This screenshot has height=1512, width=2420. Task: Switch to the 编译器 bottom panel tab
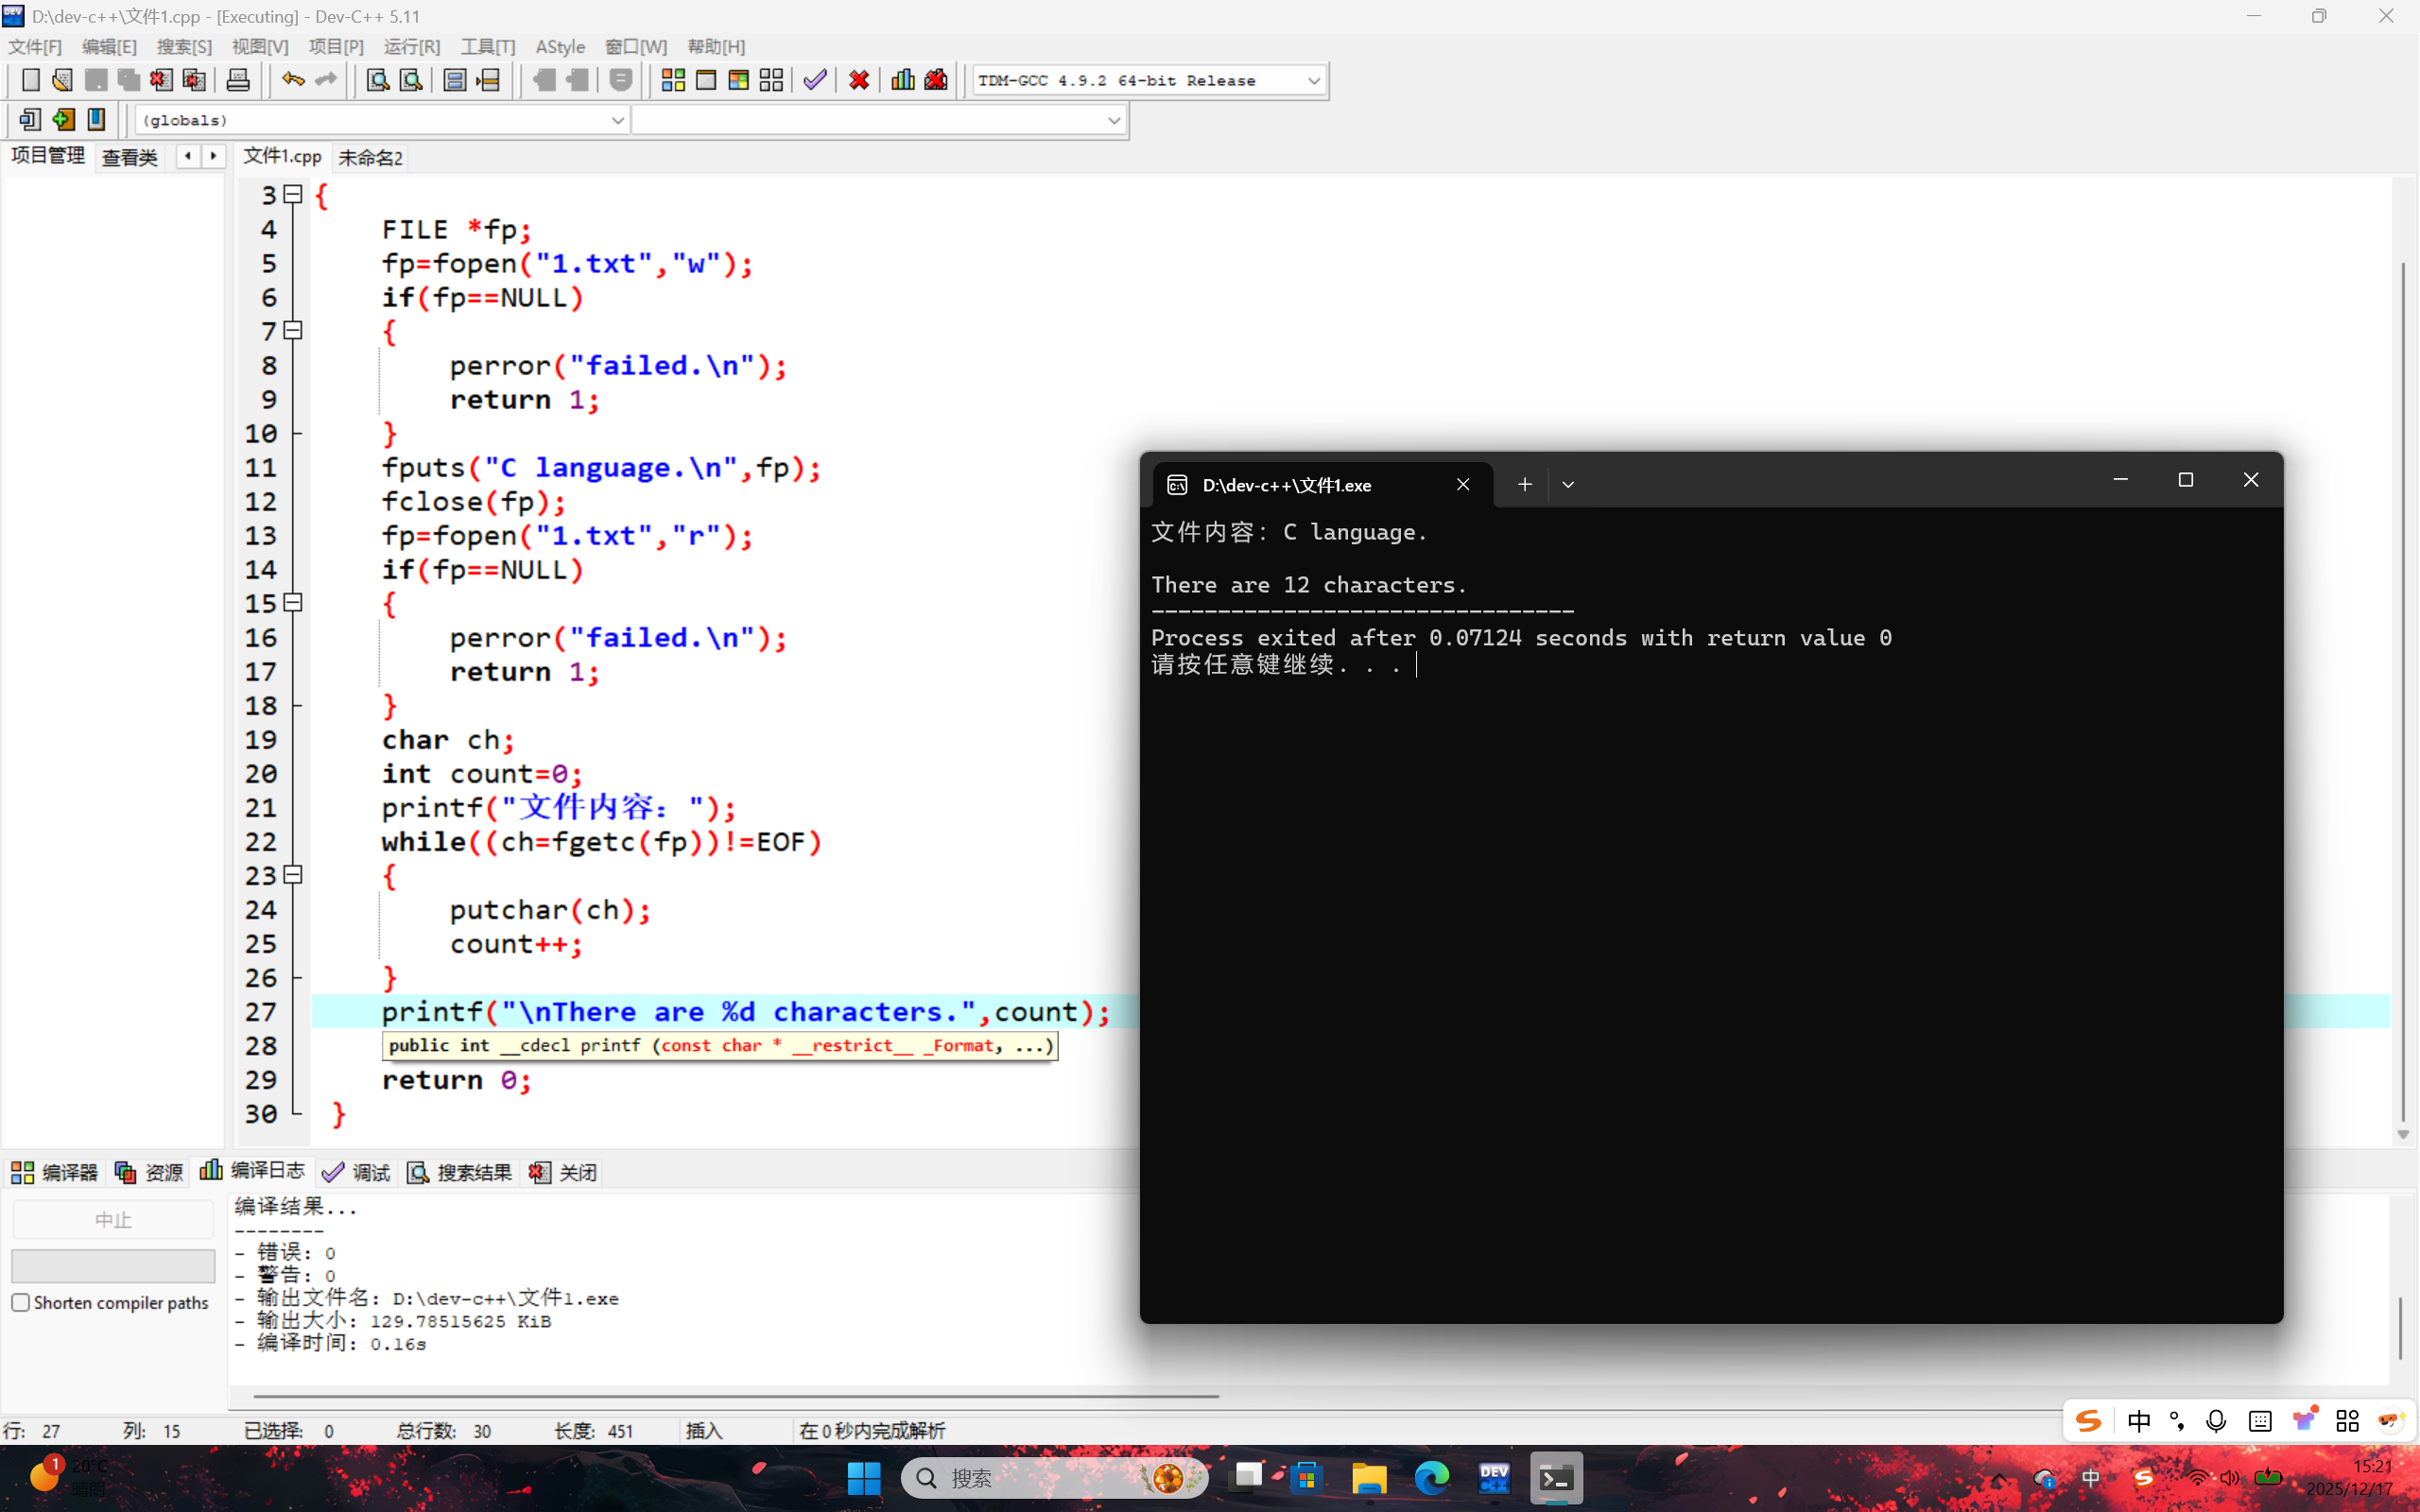[55, 1172]
